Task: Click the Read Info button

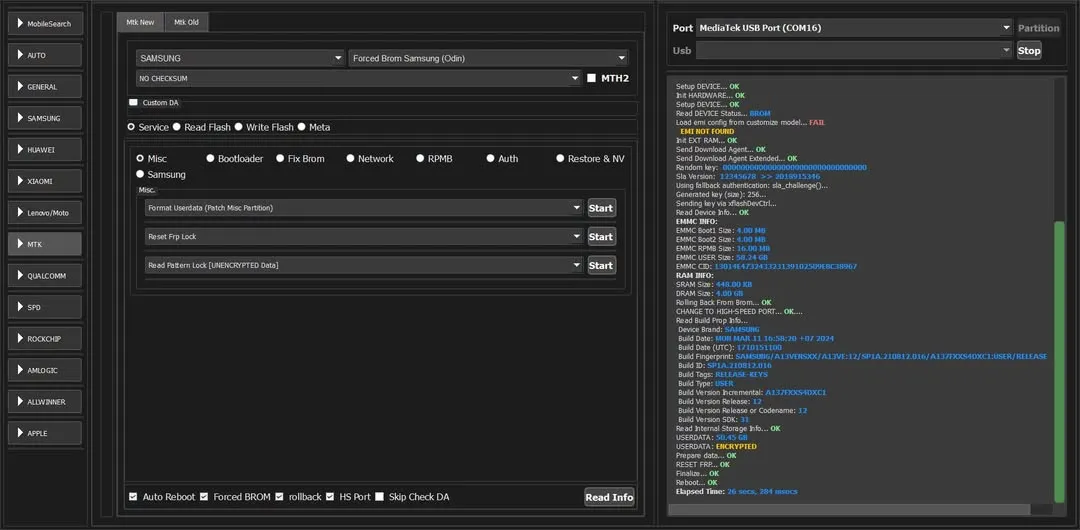Action: point(609,497)
